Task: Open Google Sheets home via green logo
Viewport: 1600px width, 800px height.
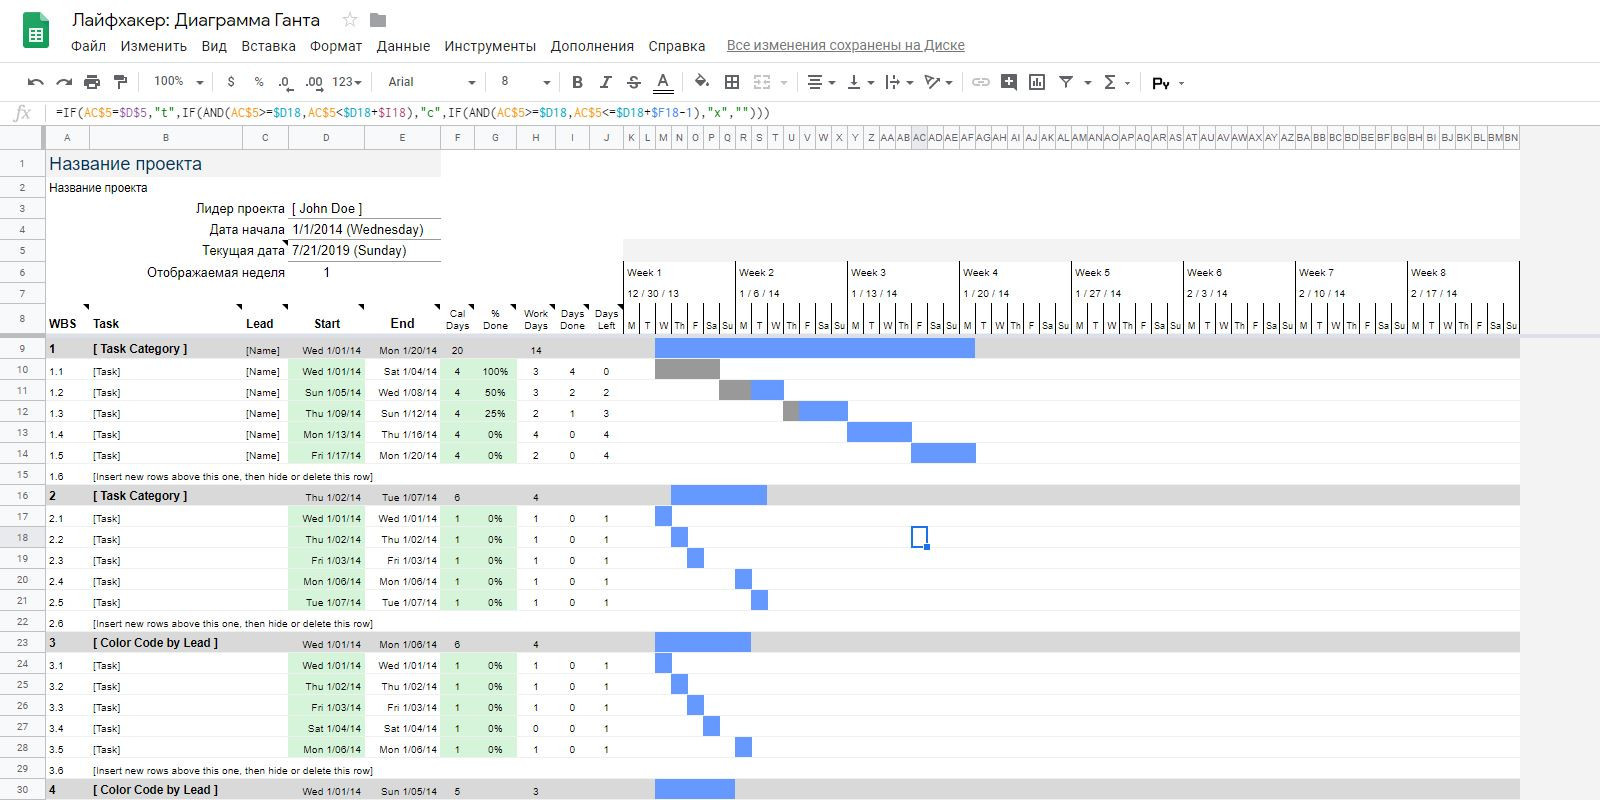Action: (36, 31)
